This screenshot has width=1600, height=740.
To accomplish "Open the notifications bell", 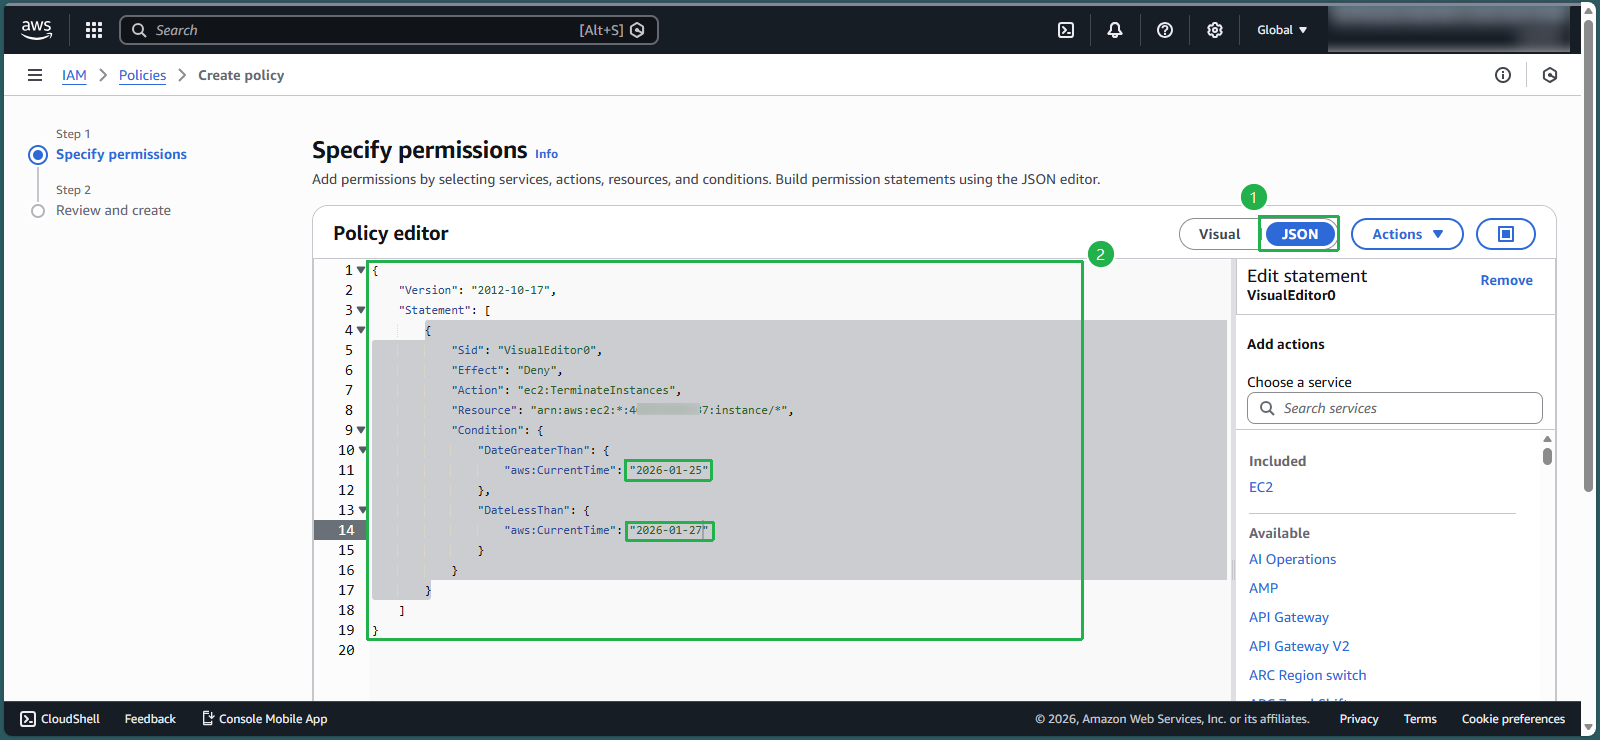I will [x=1115, y=30].
